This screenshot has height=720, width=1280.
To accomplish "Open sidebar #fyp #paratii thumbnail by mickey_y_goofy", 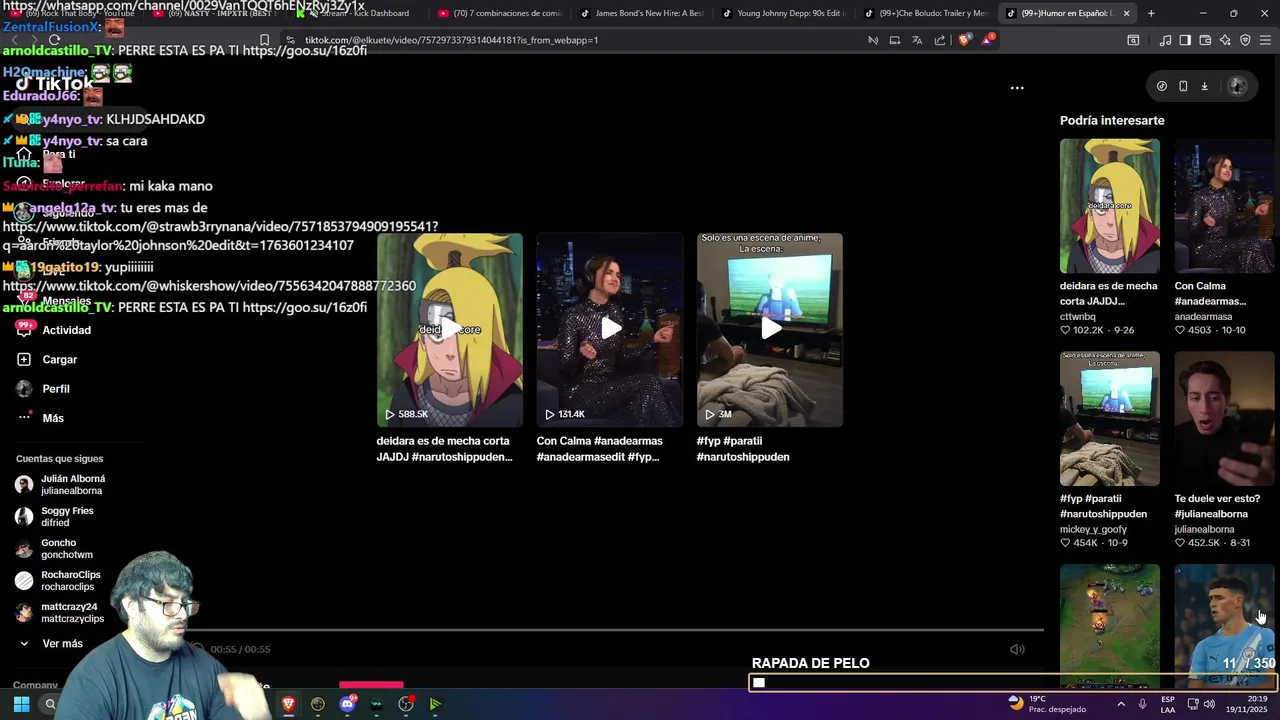I will pos(1110,418).
